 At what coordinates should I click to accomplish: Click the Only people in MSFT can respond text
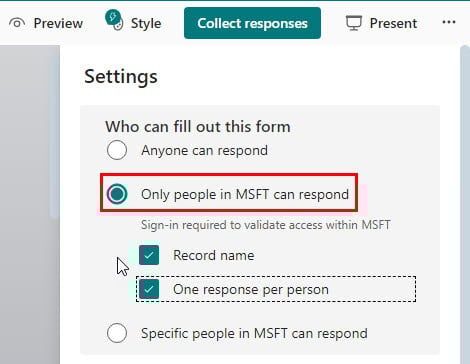245,194
